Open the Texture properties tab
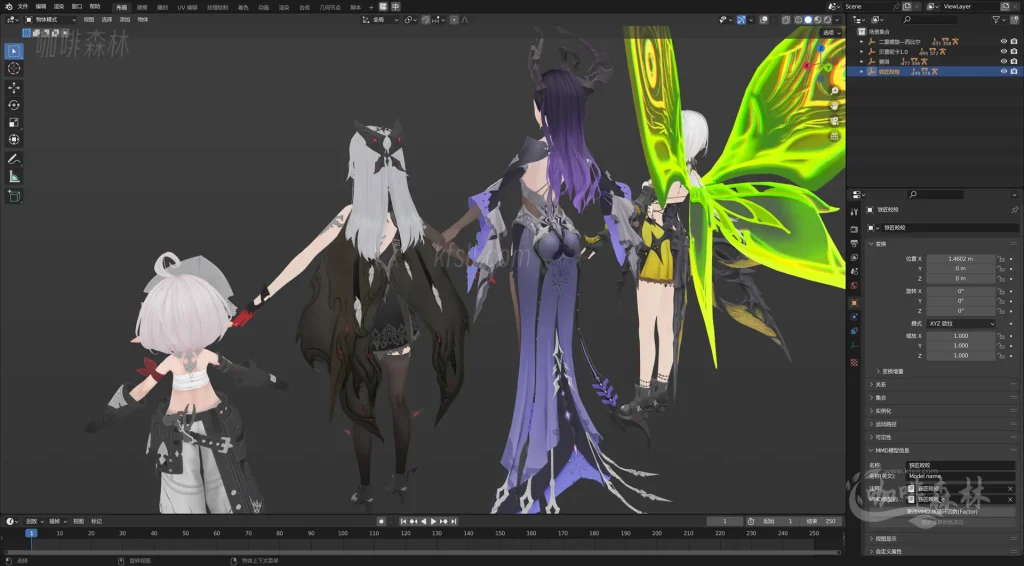 854,362
